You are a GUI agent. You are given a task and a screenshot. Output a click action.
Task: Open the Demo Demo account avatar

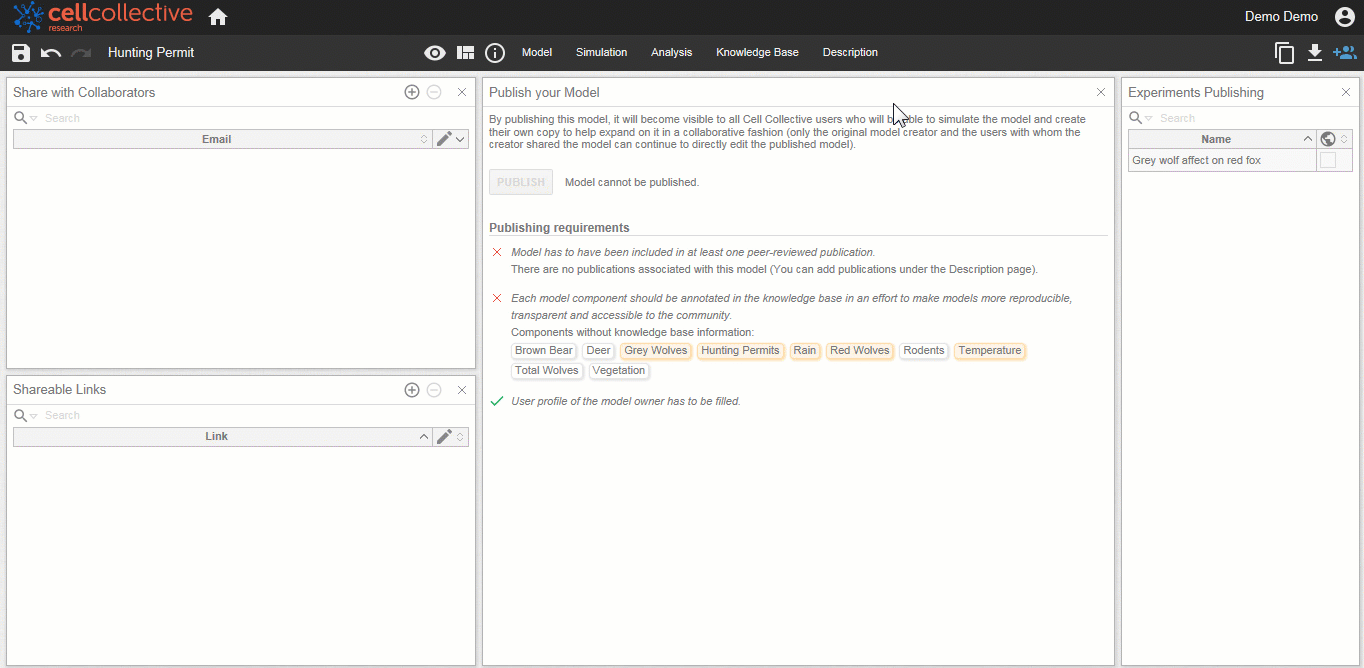coord(1345,17)
